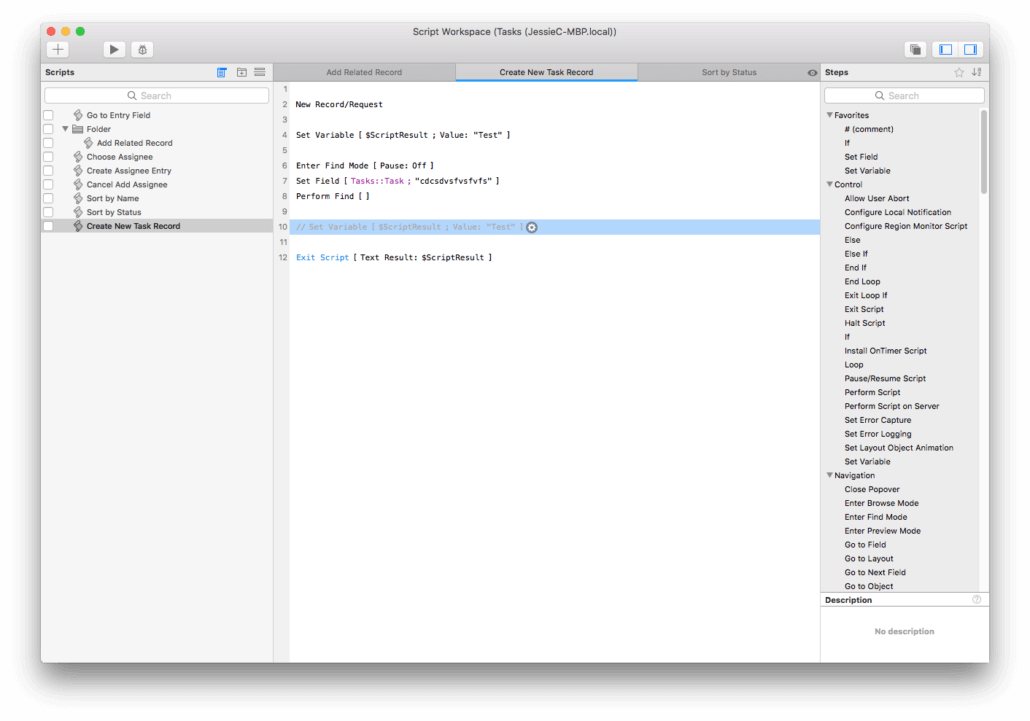1030x721 pixels.
Task: Toggle the right Steps pane button
Action: tap(970, 49)
